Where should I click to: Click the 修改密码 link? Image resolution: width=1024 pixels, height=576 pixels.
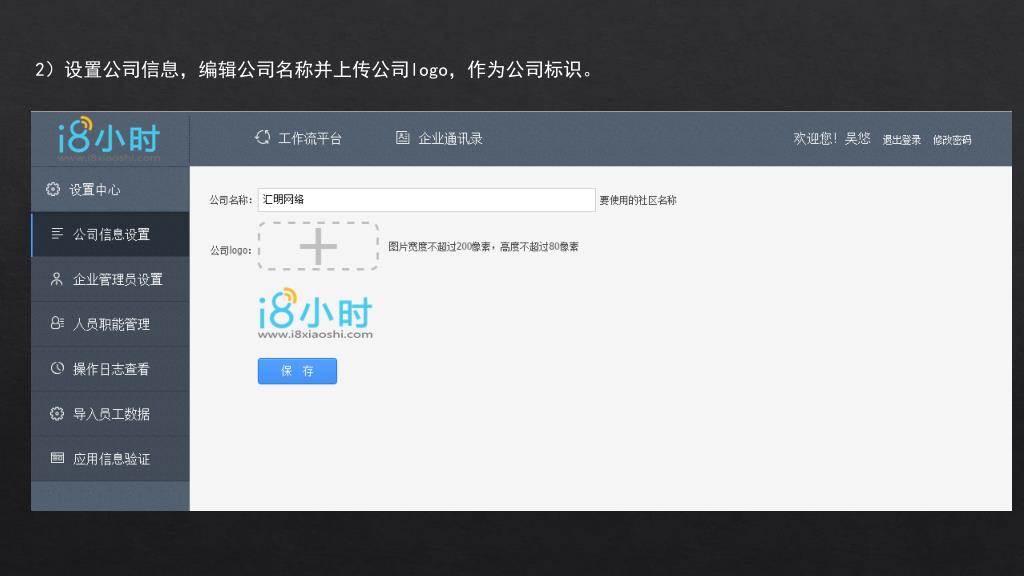(952, 140)
